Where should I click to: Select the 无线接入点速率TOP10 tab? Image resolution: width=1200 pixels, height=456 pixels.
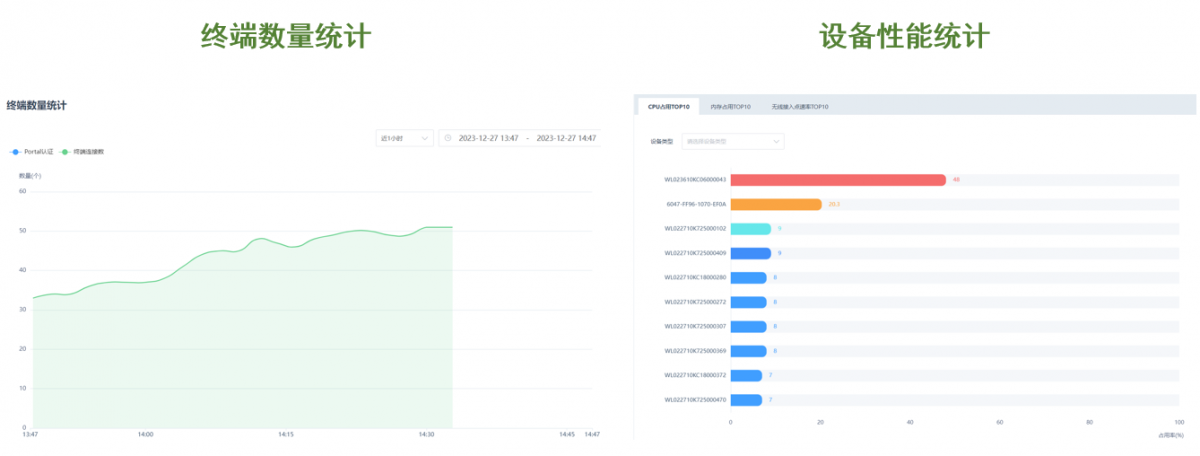point(799,106)
